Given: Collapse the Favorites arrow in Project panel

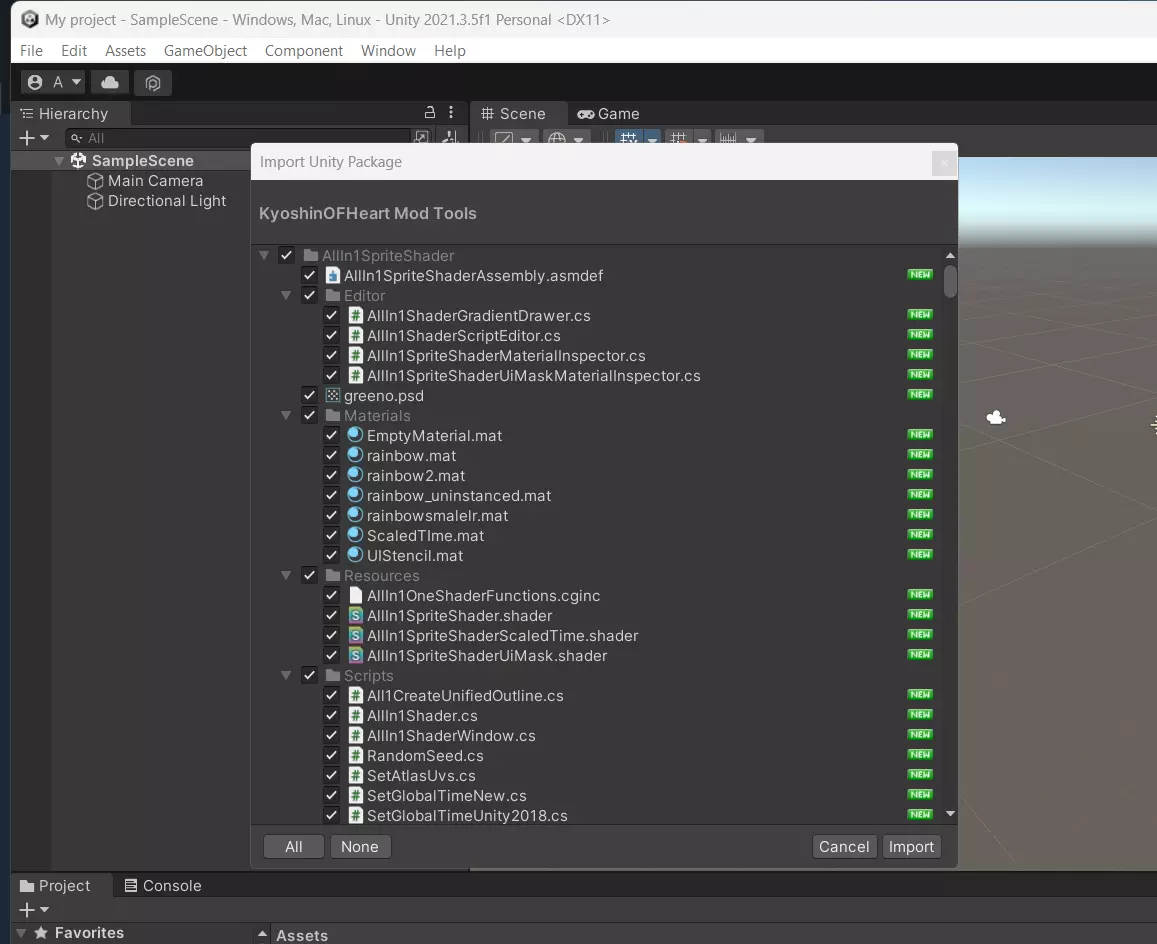Looking at the screenshot, I should 21,933.
